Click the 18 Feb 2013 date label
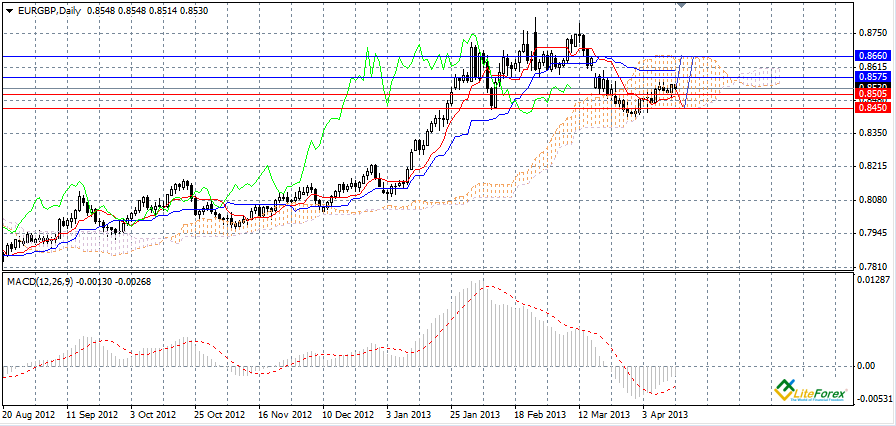 coord(539,413)
